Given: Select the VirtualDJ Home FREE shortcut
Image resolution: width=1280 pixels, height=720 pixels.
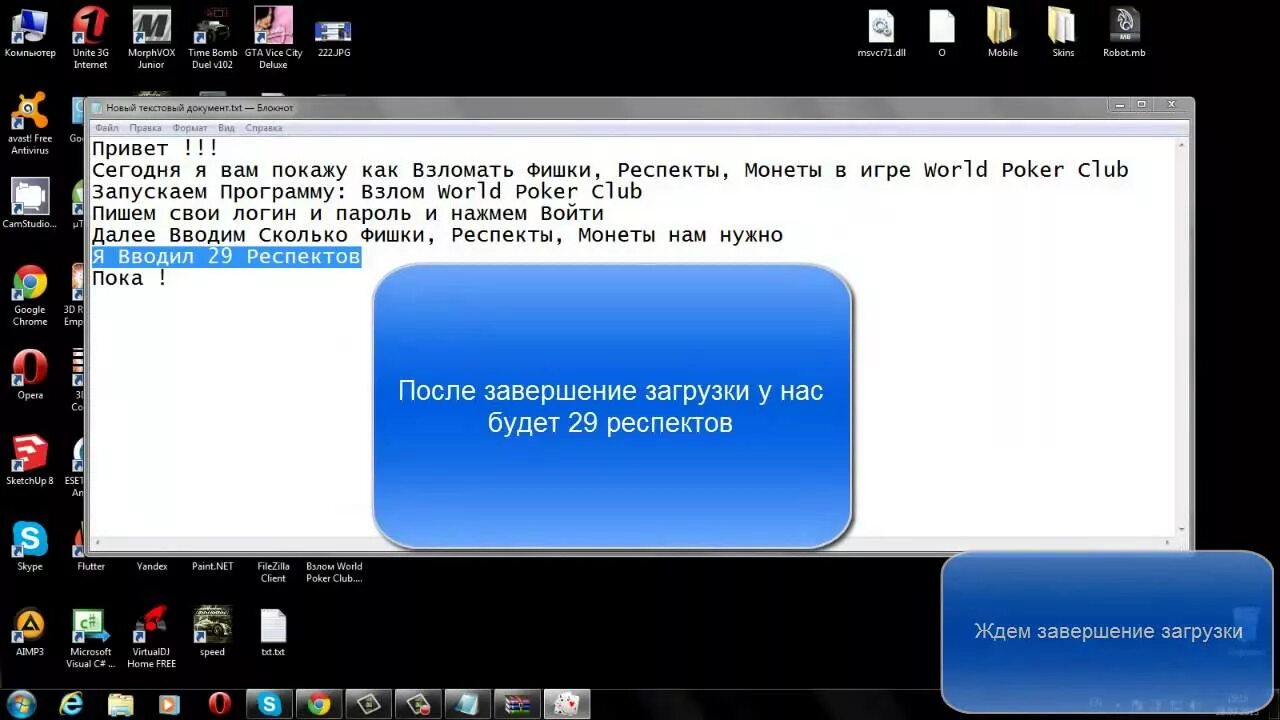Looking at the screenshot, I should pyautogui.click(x=151, y=638).
